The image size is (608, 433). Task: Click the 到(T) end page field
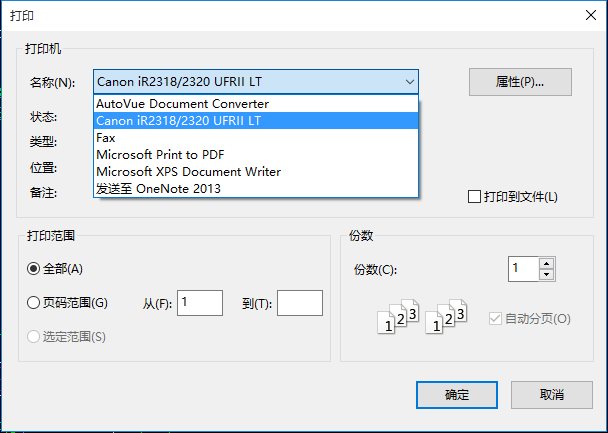[x=299, y=303]
